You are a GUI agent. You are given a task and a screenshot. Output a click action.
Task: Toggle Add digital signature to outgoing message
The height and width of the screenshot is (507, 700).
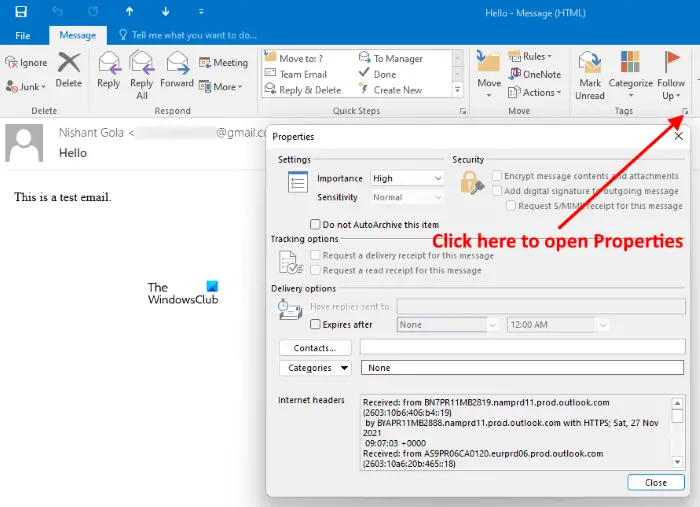[497, 191]
